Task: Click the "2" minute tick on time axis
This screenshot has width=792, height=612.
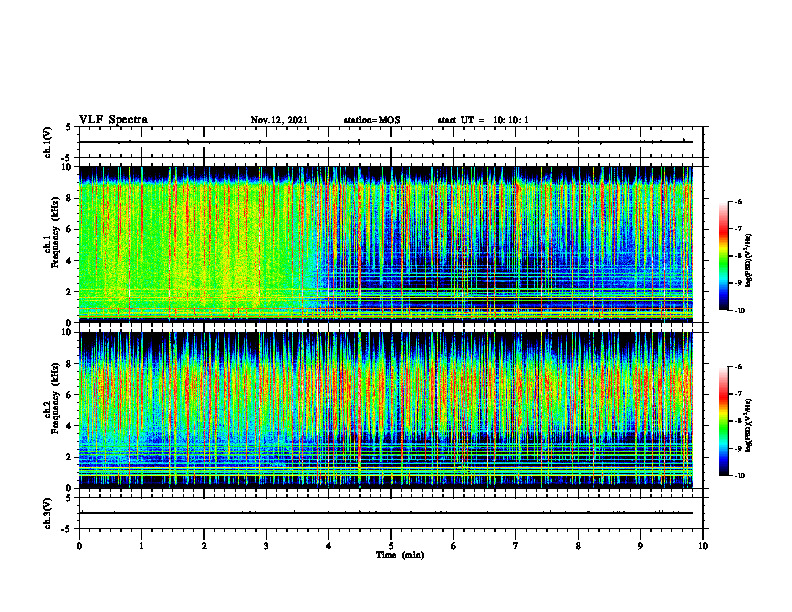Action: coord(204,546)
